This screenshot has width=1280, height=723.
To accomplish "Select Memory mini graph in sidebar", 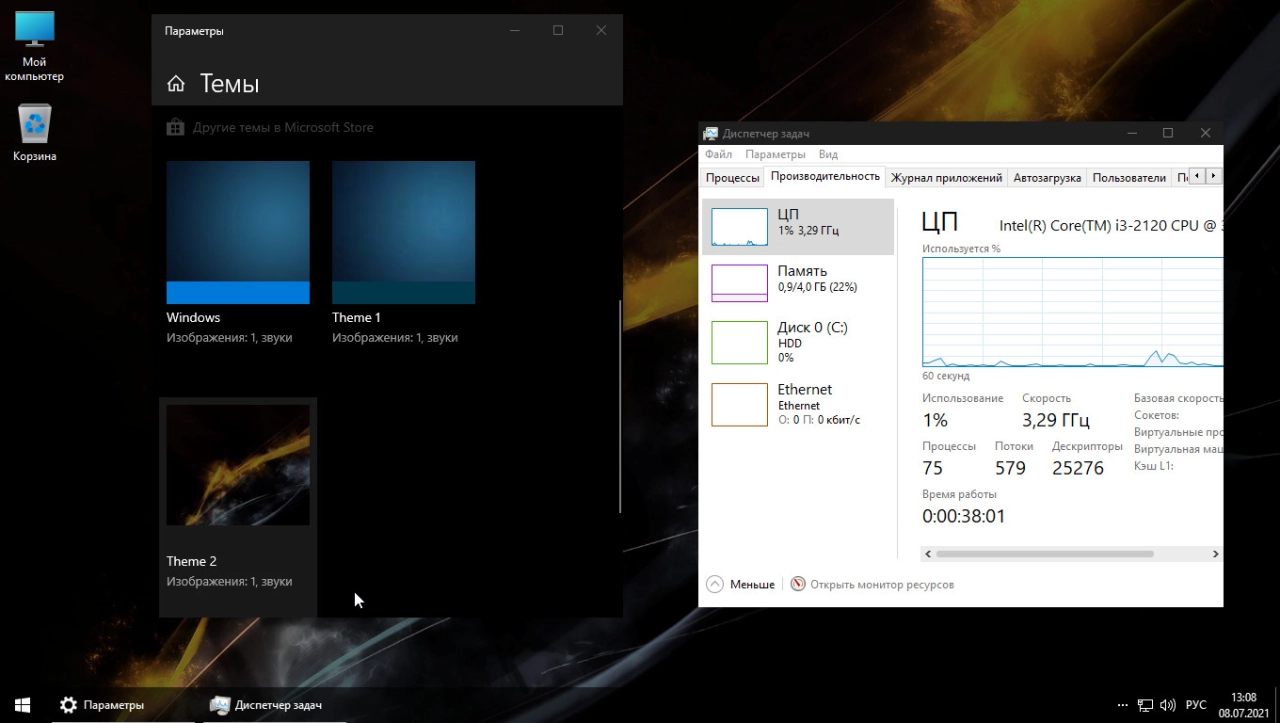I will [x=739, y=283].
